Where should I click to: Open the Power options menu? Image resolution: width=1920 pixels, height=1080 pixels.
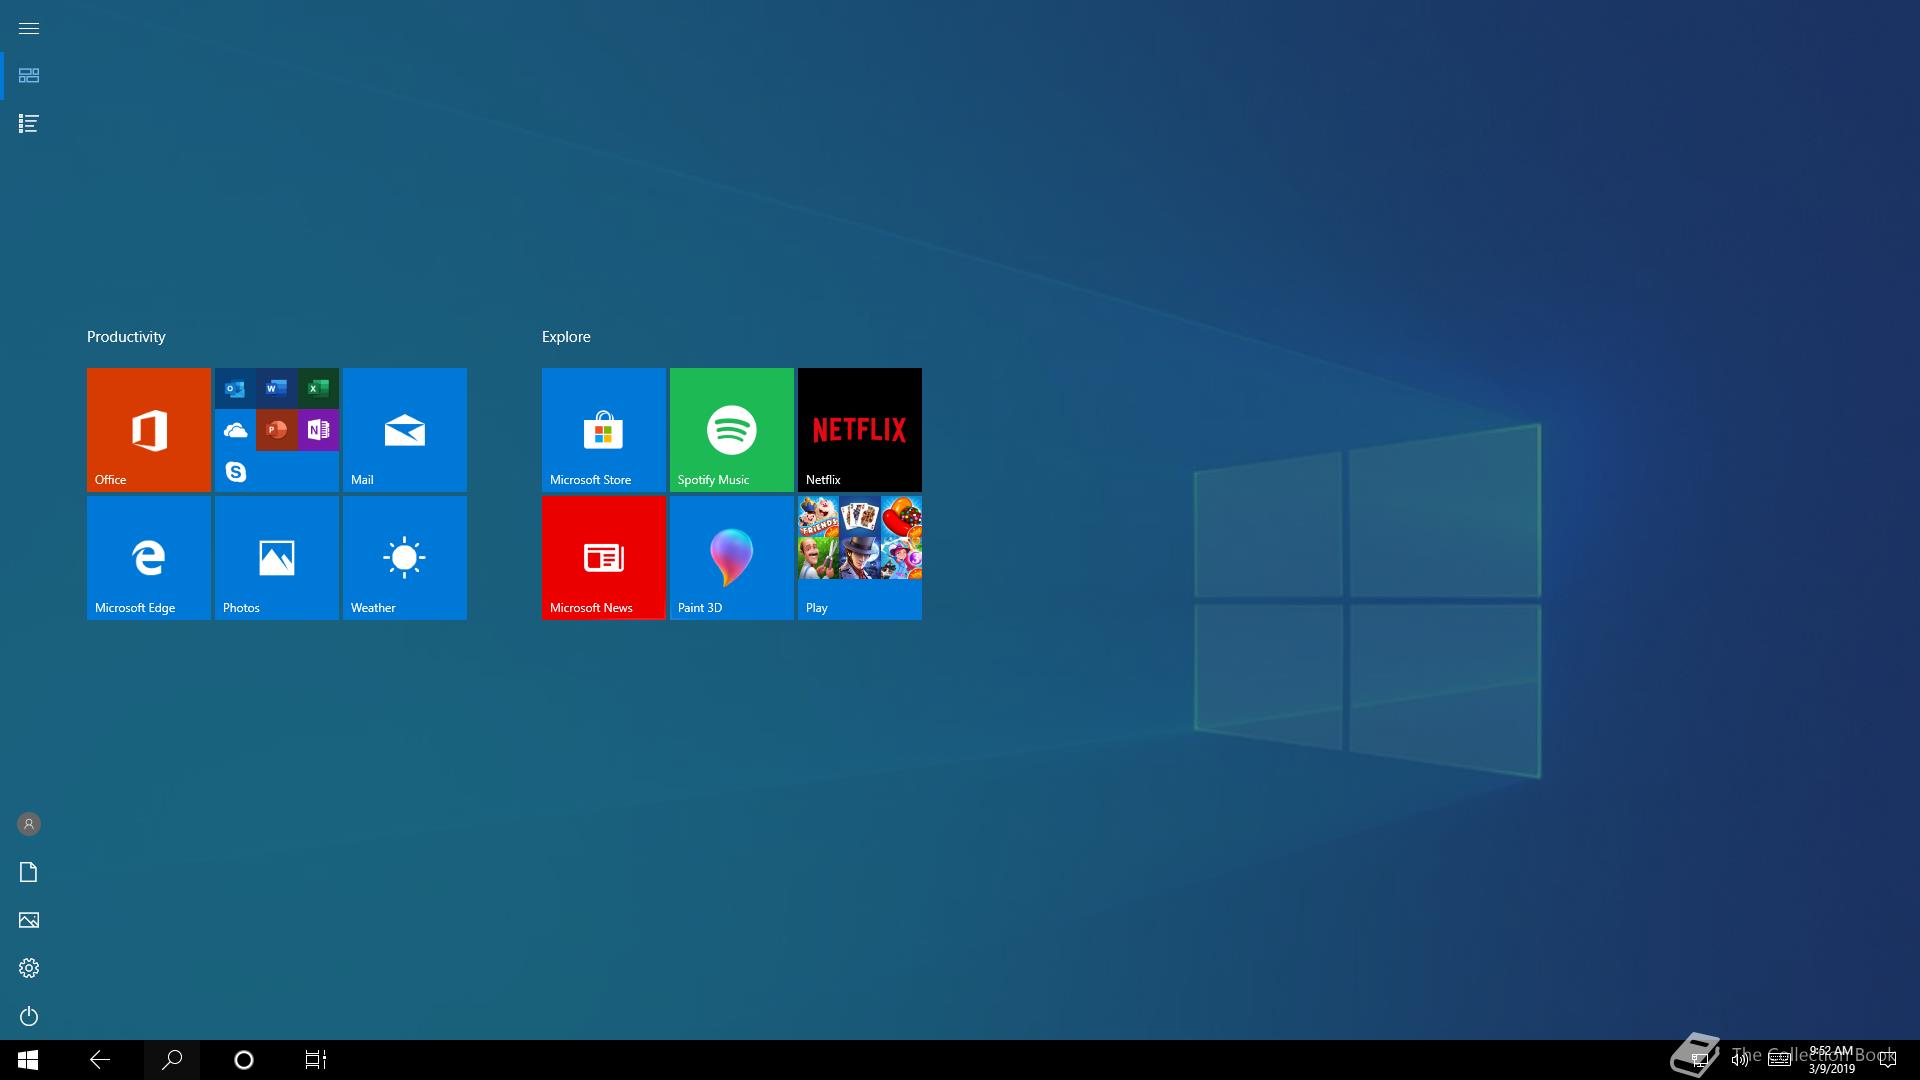click(29, 1016)
